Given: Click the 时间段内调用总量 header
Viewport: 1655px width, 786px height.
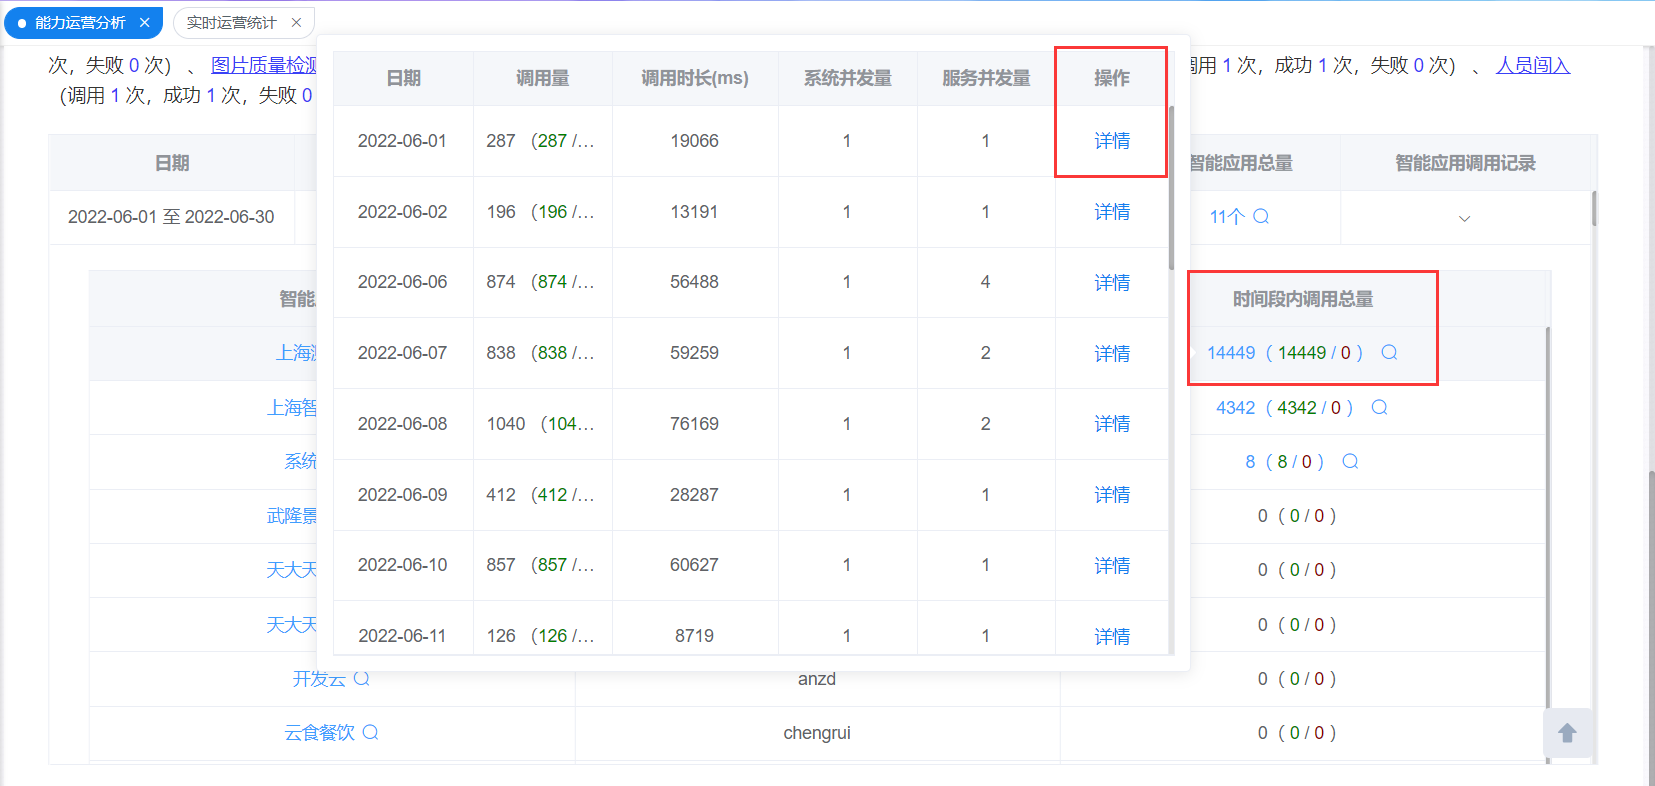Looking at the screenshot, I should coord(1303,299).
